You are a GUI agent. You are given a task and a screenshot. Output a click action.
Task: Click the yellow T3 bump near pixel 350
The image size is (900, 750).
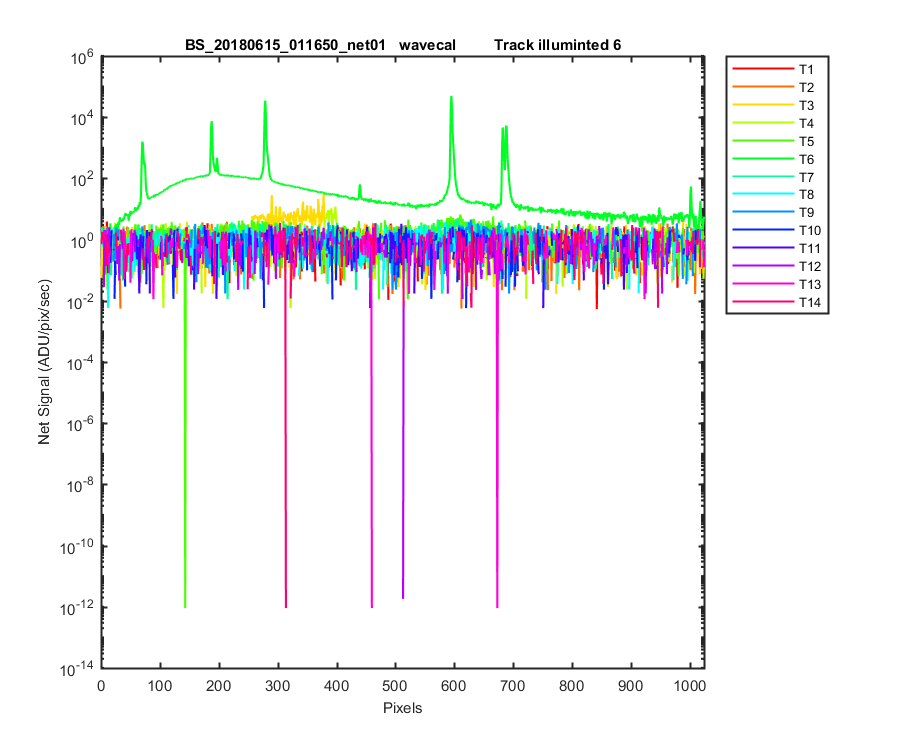296,213
